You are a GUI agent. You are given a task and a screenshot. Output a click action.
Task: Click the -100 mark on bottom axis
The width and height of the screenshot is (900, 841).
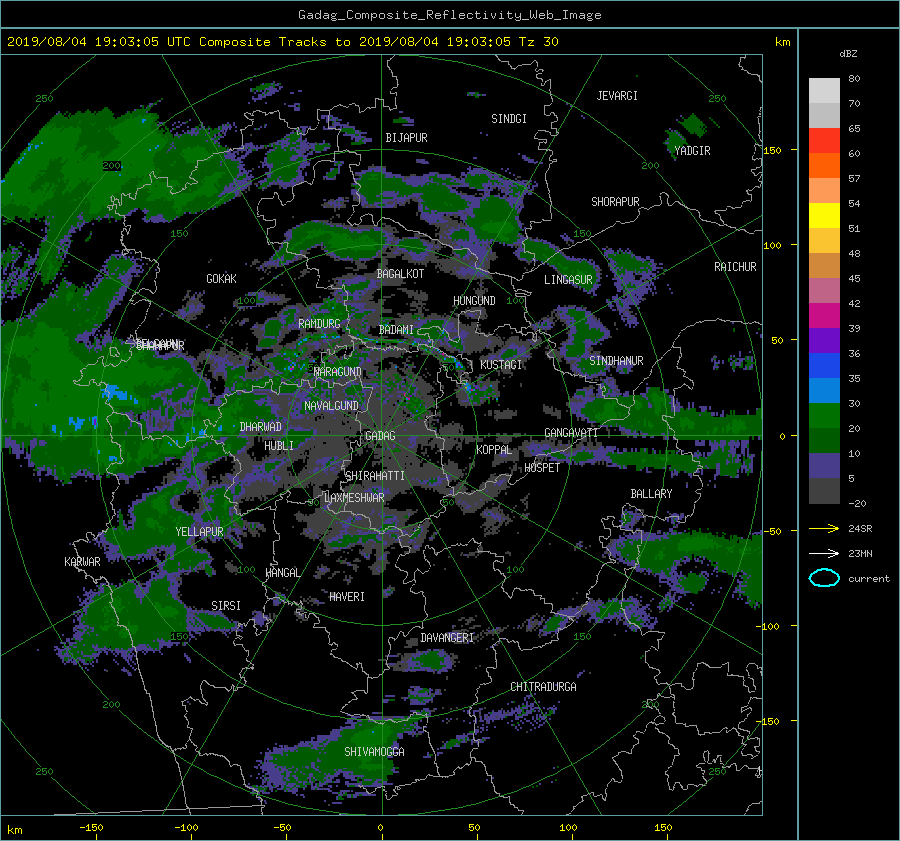tap(186, 828)
